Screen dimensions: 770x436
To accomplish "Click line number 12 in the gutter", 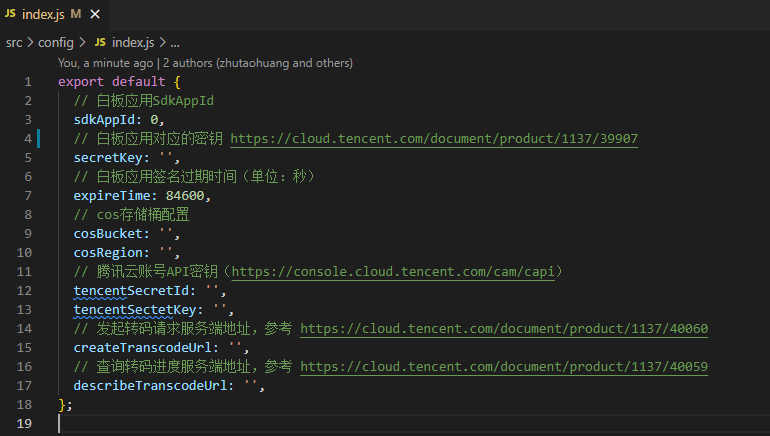I will tap(24, 291).
